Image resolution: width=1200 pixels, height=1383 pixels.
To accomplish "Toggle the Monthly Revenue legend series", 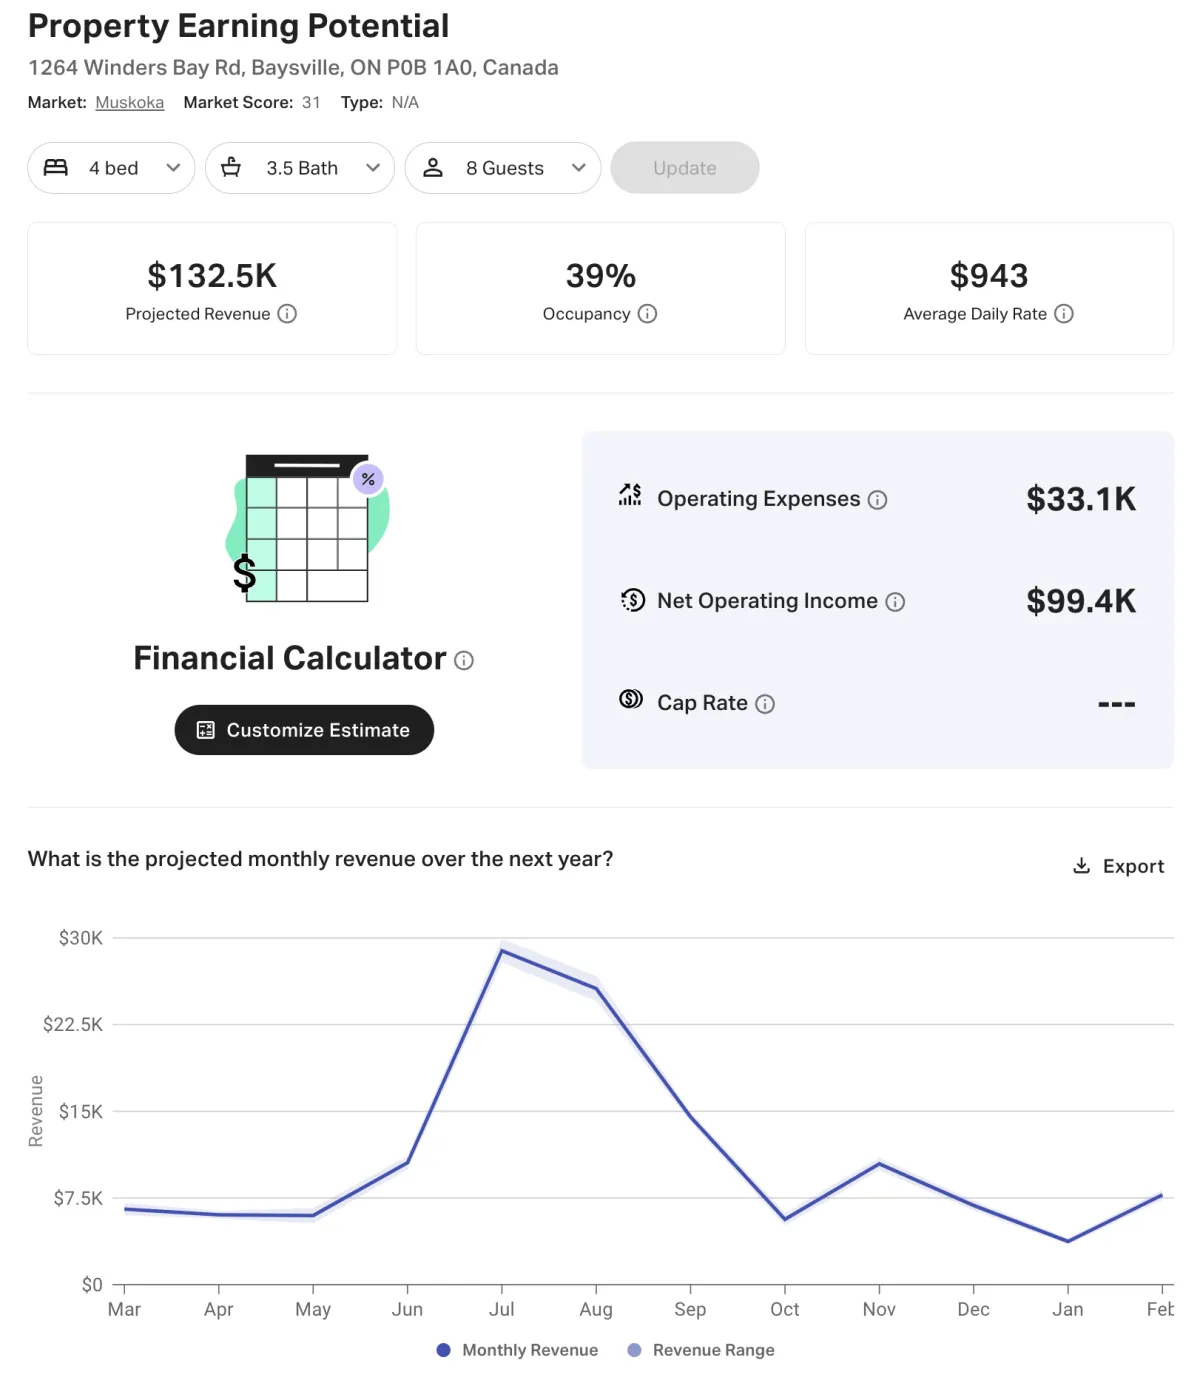I will tap(518, 1350).
